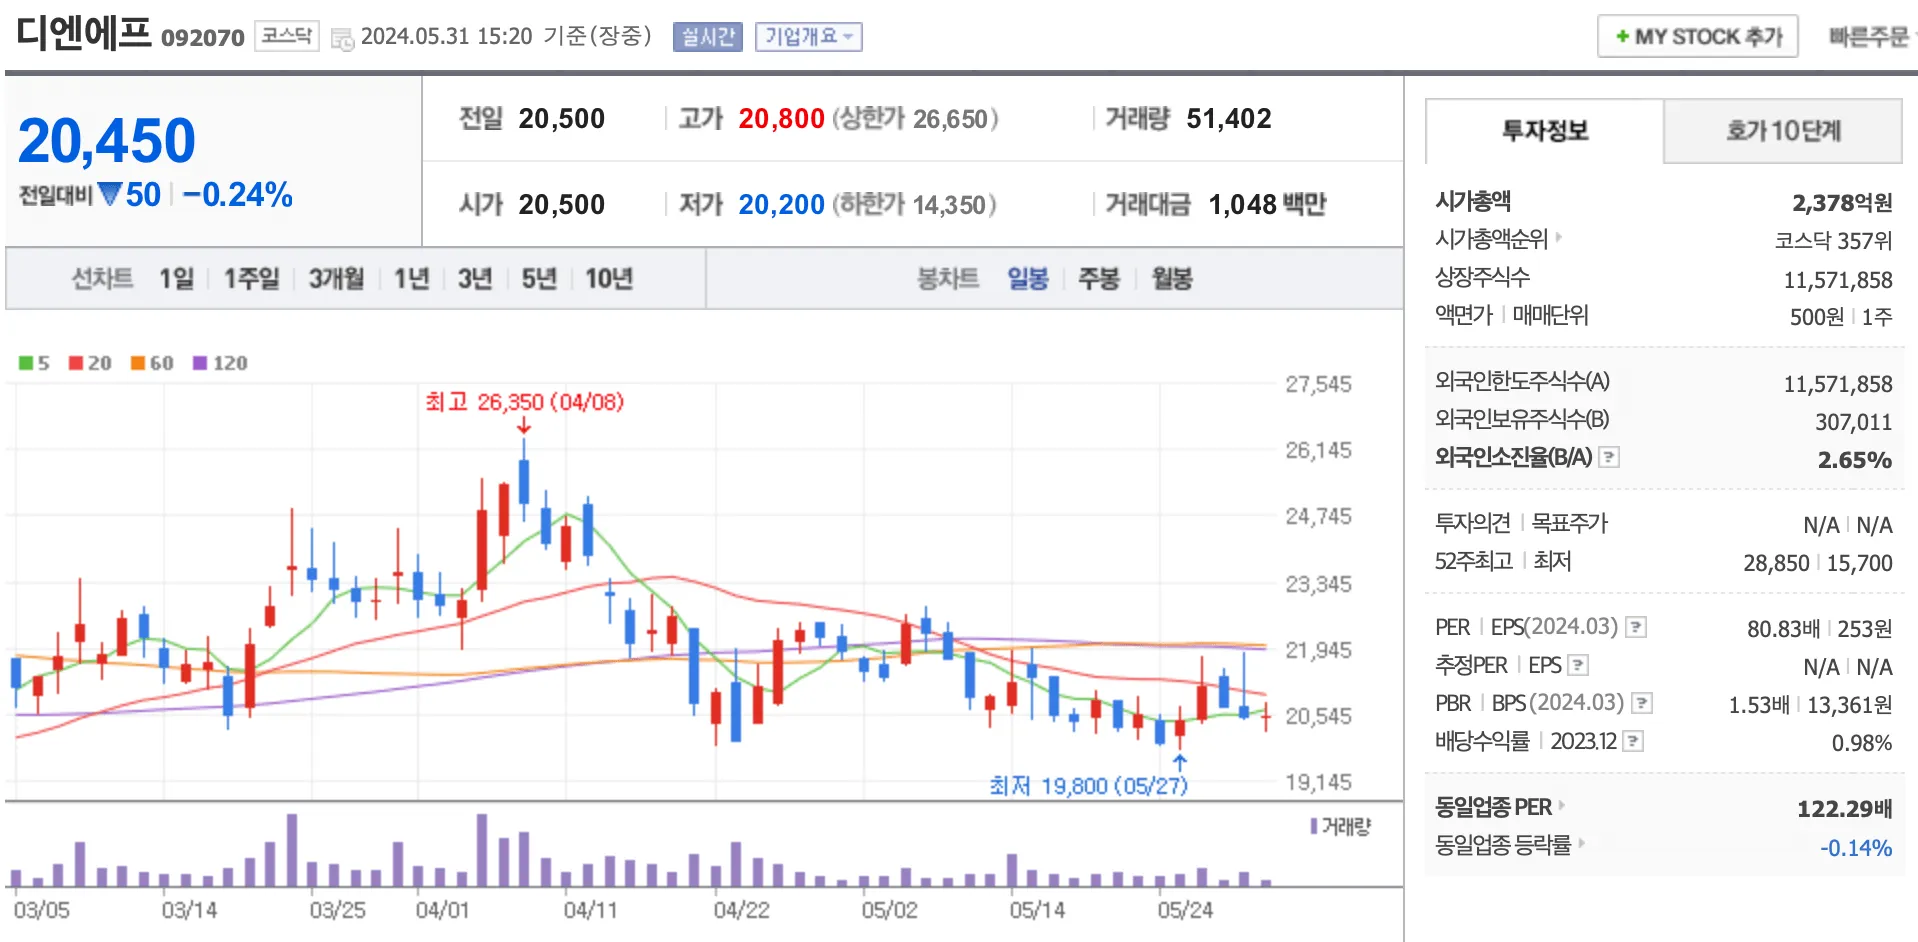Click the 외국인소진율 value 2.65%
Image resolution: width=1918 pixels, height=942 pixels.
click(1855, 460)
